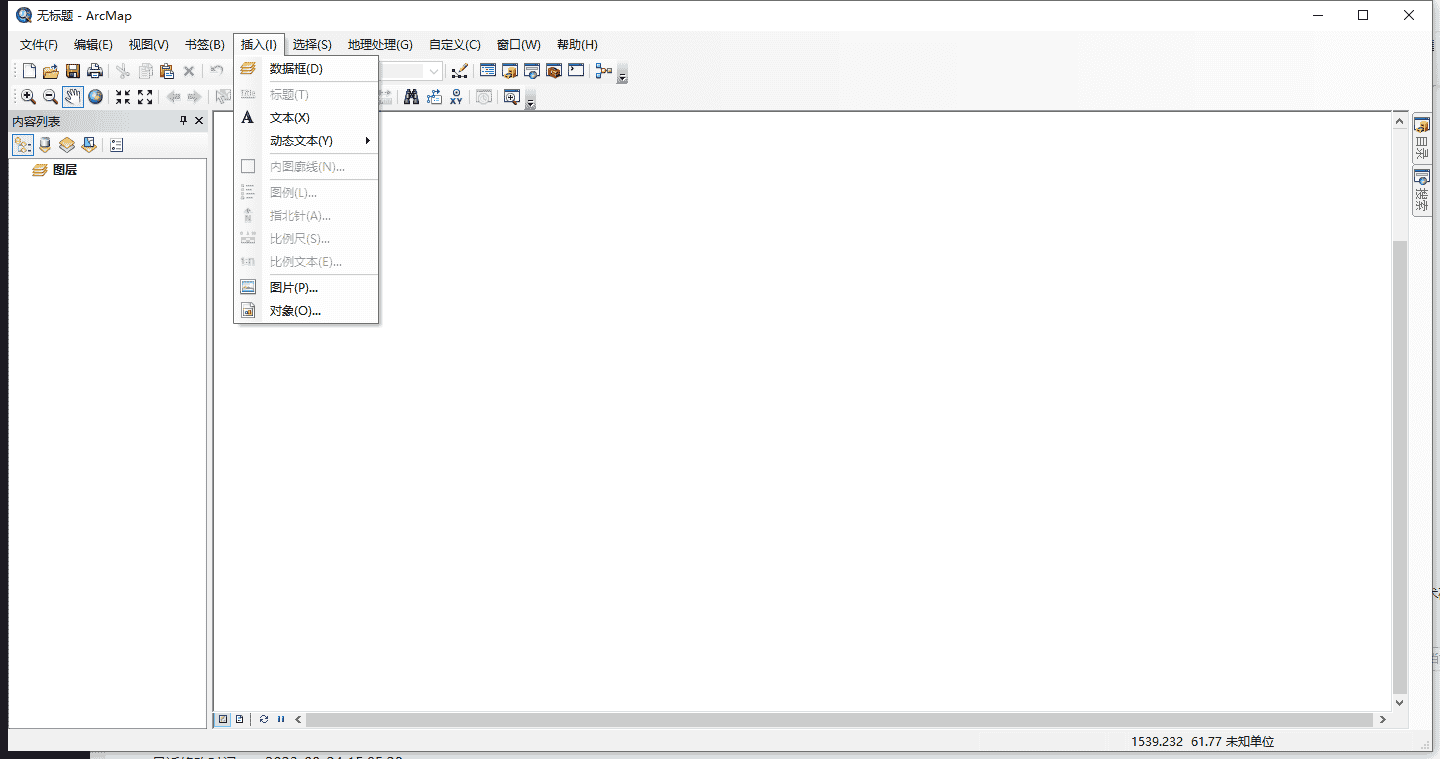Click the Print icon in standard toolbar
Viewport: 1440px width, 759px height.
coord(95,71)
